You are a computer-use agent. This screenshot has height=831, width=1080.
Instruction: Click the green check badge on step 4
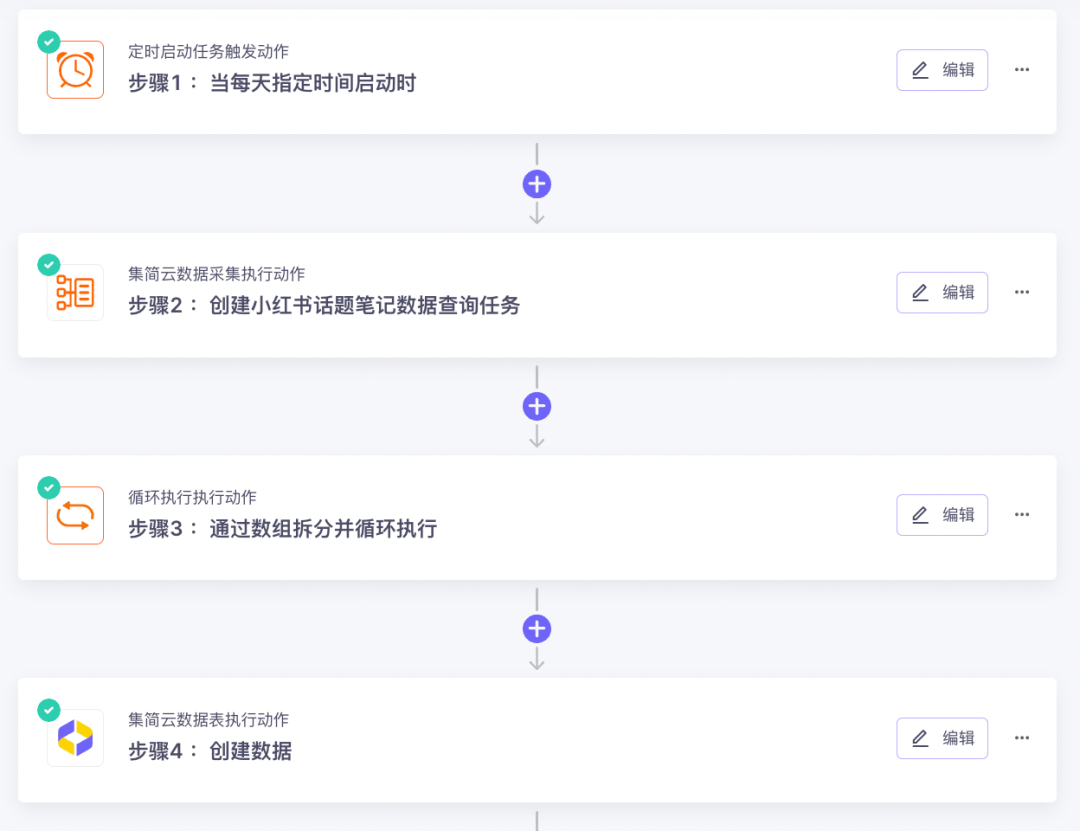[x=49, y=710]
